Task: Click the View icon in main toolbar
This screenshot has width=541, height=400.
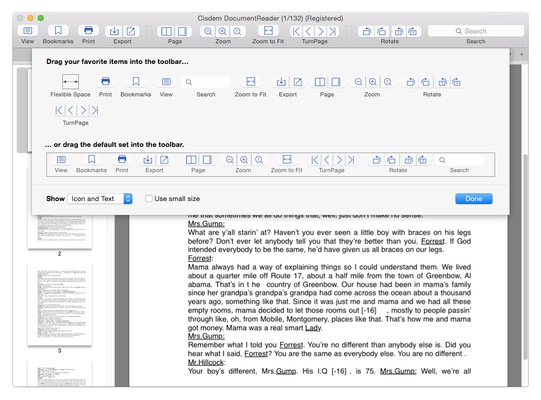Action: tap(28, 31)
